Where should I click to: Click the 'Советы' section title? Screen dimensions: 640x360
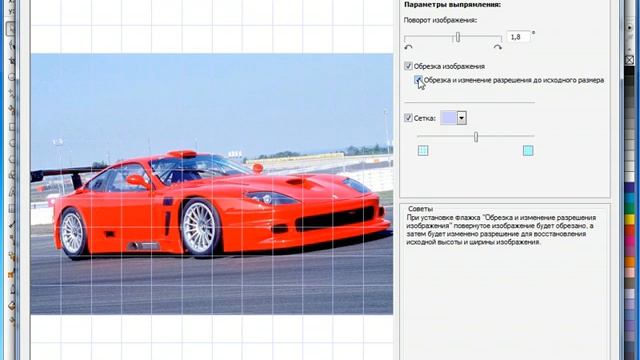click(420, 209)
